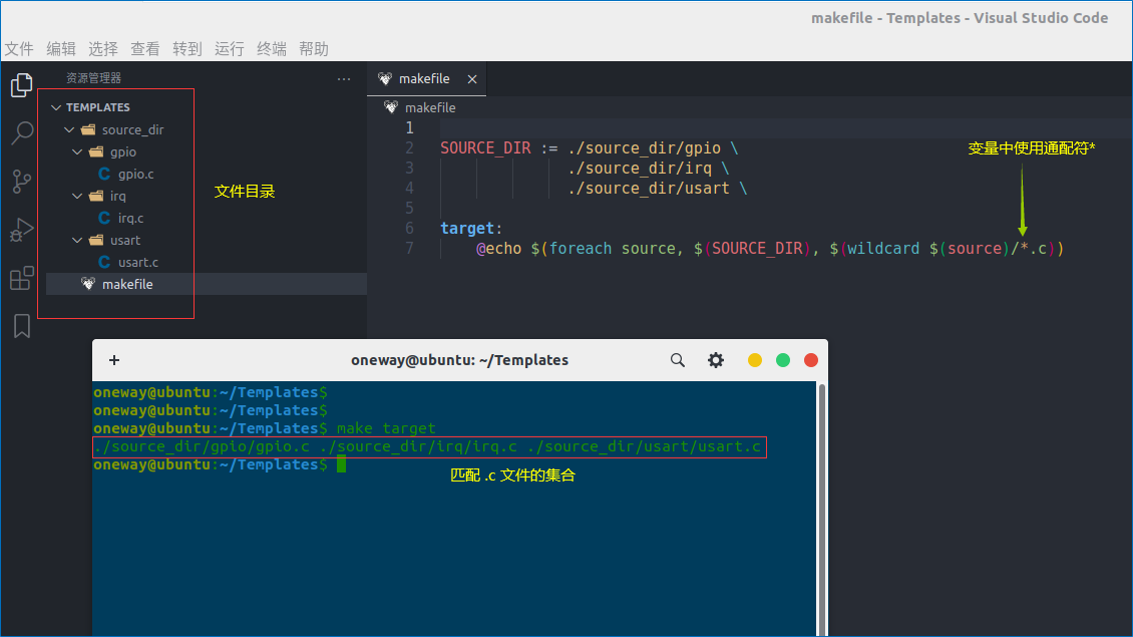Open the 编辑 menu
The width and height of the screenshot is (1133, 637).
(61, 48)
